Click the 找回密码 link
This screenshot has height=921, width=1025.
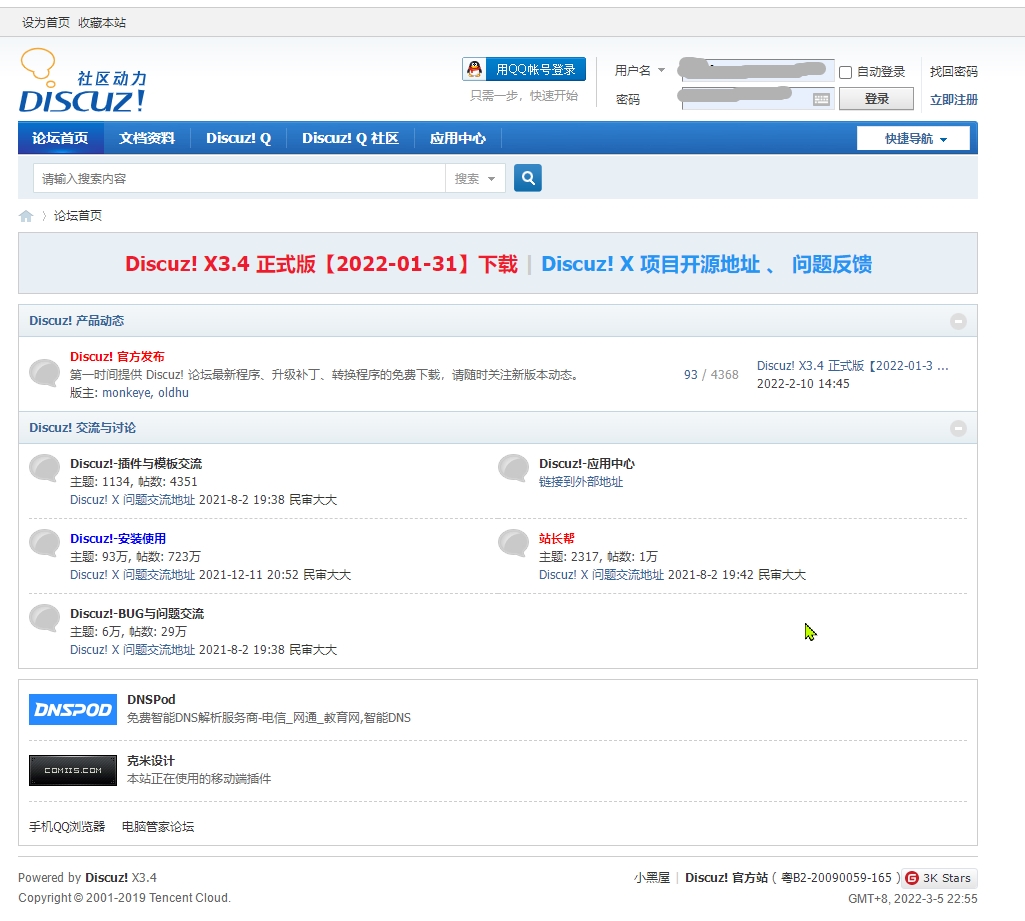[954, 71]
